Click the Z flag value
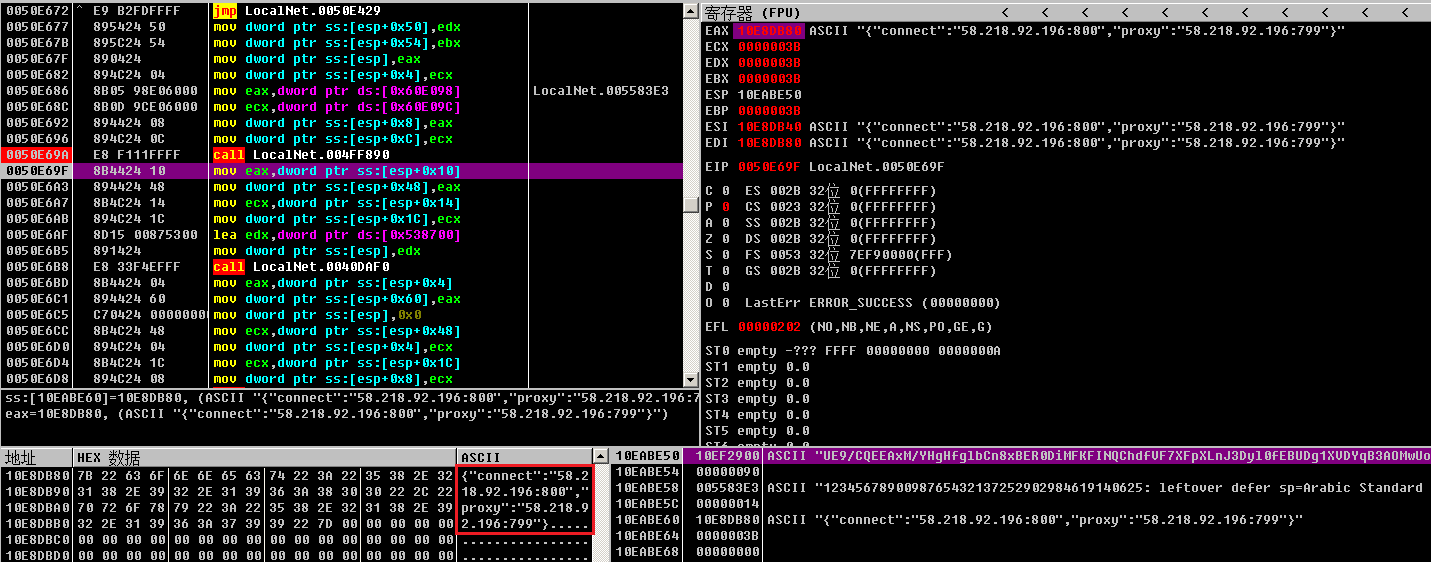This screenshot has height=562, width=1431. (x=725, y=239)
